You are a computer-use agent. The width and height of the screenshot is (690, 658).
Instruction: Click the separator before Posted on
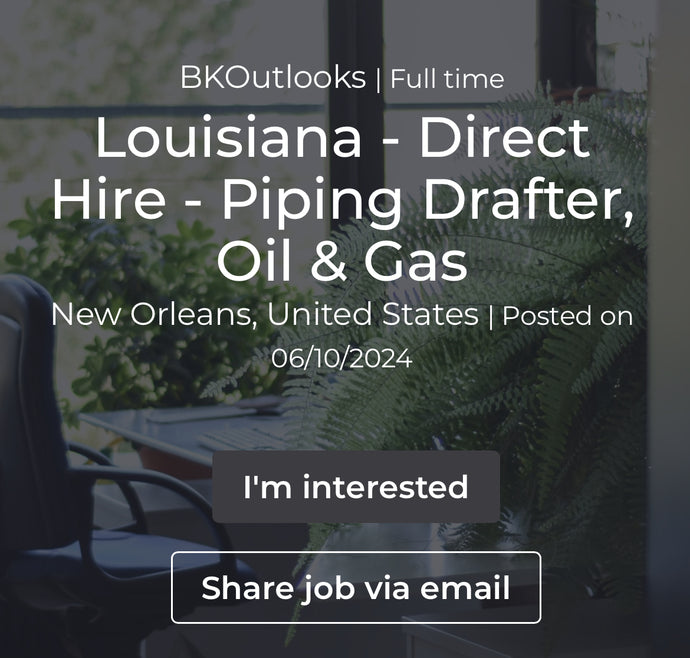click(491, 317)
